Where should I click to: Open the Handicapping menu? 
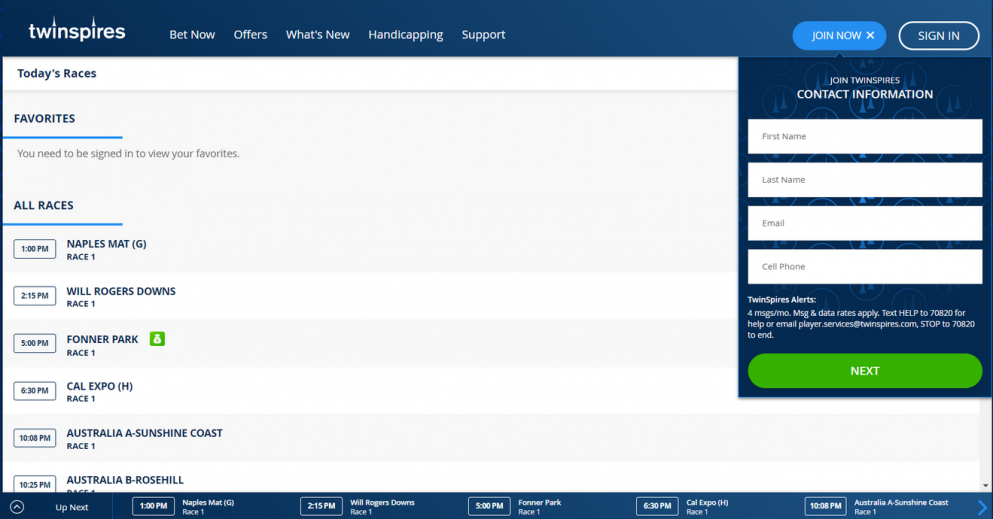tap(405, 35)
